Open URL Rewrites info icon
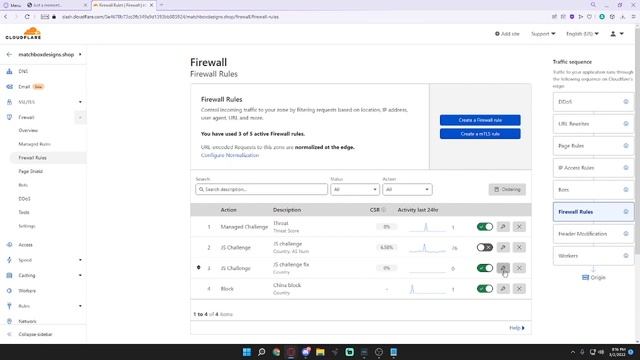This screenshot has width=640, height=360. point(626,124)
